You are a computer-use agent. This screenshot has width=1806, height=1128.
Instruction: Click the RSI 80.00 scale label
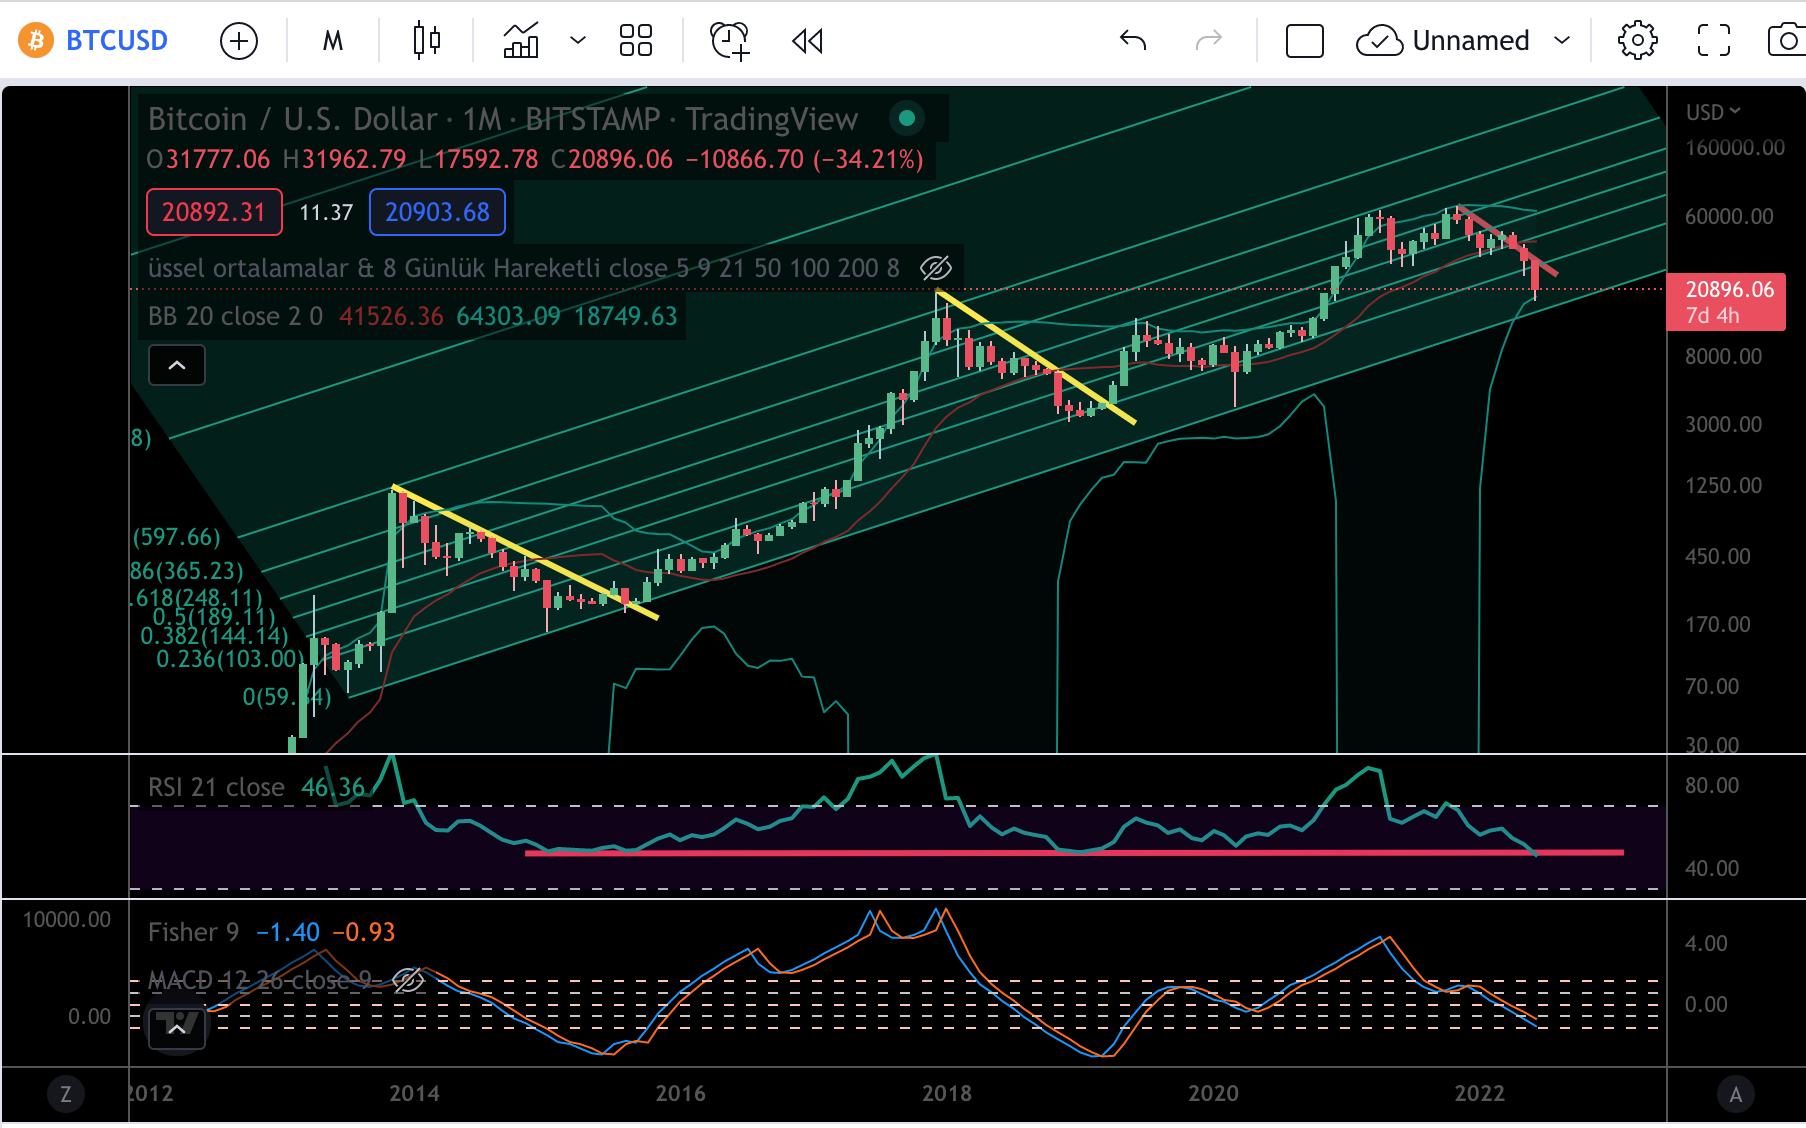point(1711,785)
